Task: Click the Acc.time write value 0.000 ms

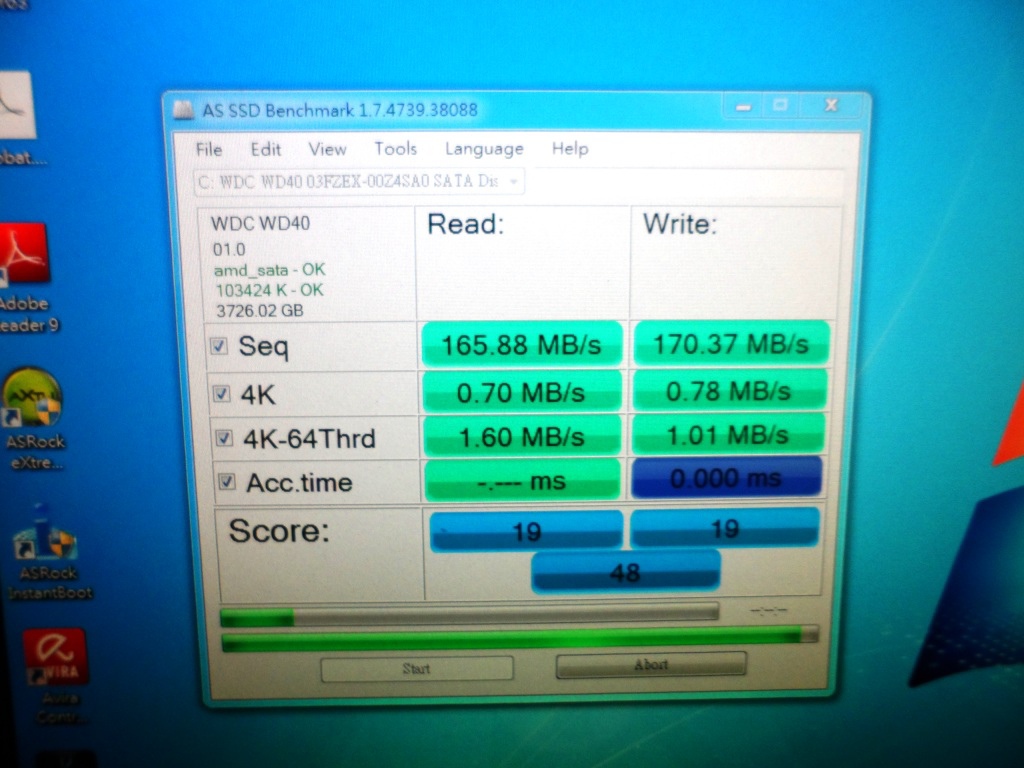Action: (726, 477)
